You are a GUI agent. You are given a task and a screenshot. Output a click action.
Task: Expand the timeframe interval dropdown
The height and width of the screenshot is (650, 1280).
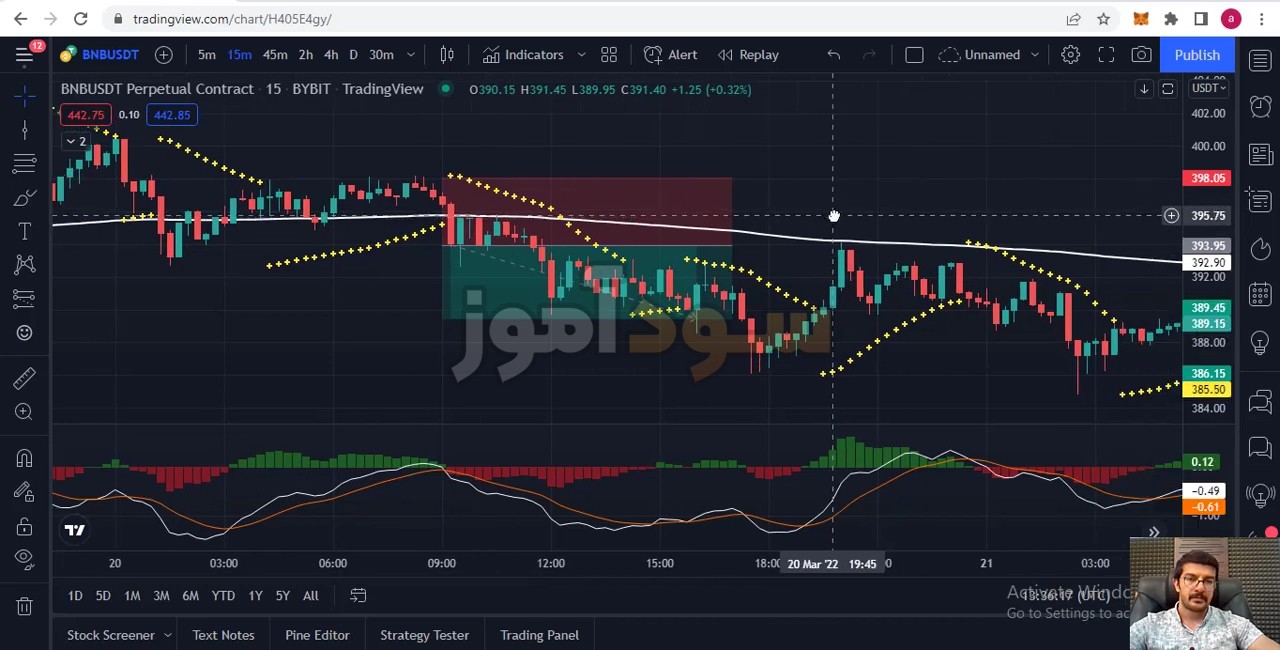(x=411, y=55)
